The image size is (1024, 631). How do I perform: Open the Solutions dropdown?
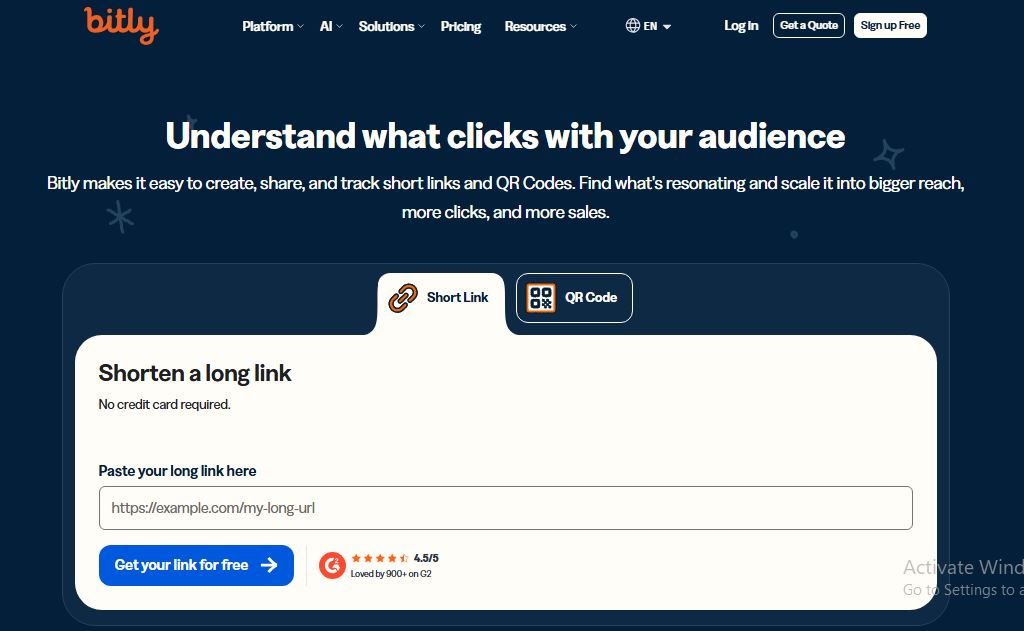click(x=391, y=26)
